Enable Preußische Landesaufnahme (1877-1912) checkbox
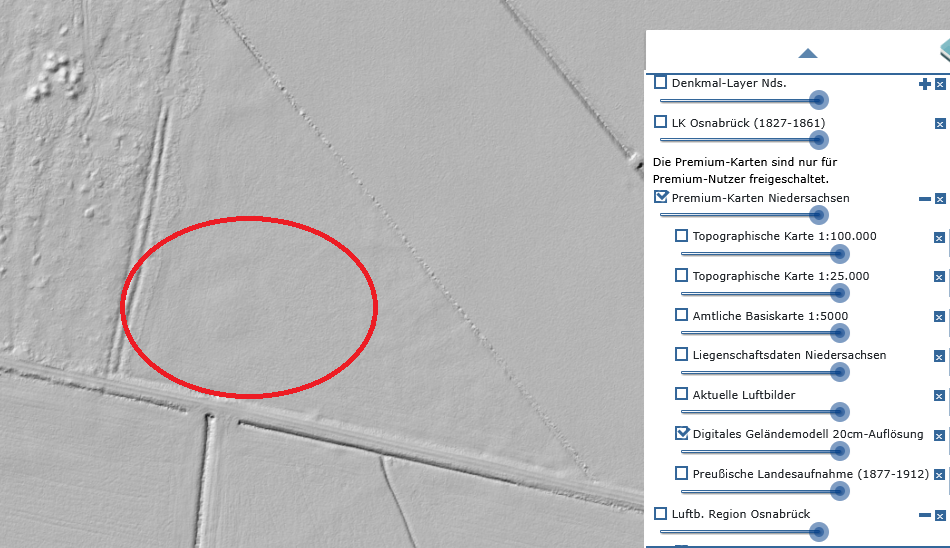Screen dimensions: 950x548 682,473
